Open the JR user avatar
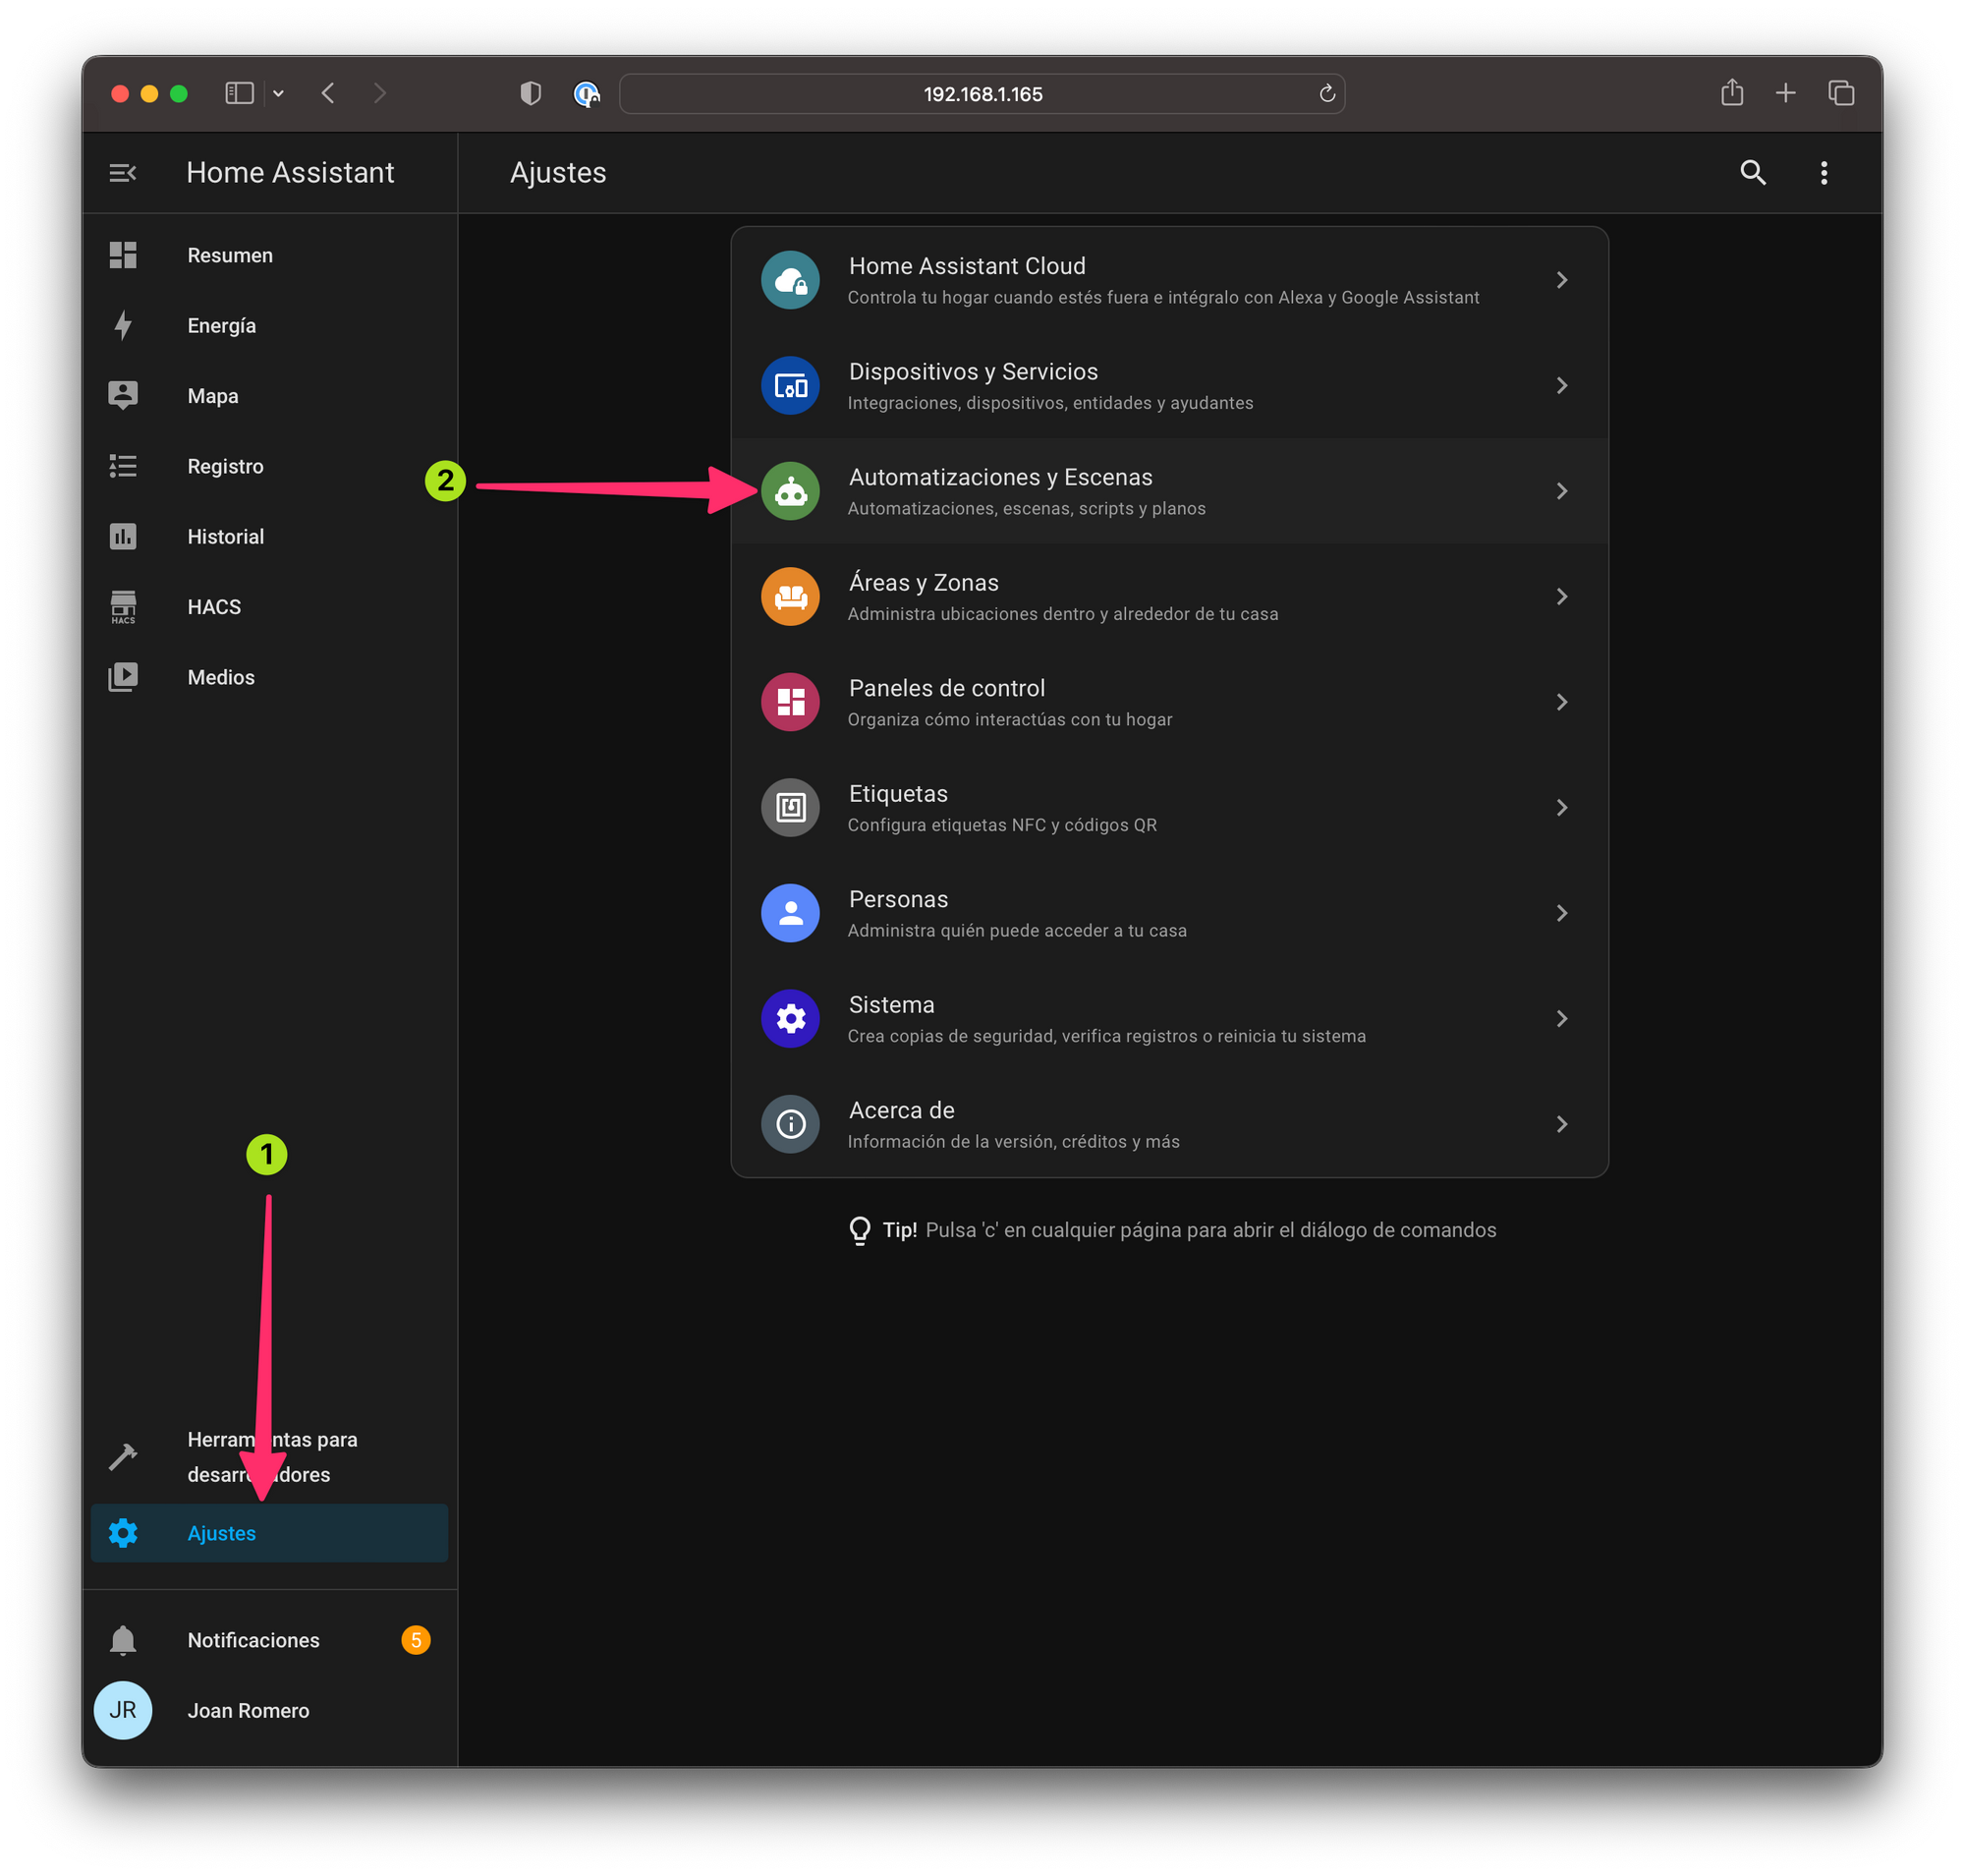 pos(123,1710)
